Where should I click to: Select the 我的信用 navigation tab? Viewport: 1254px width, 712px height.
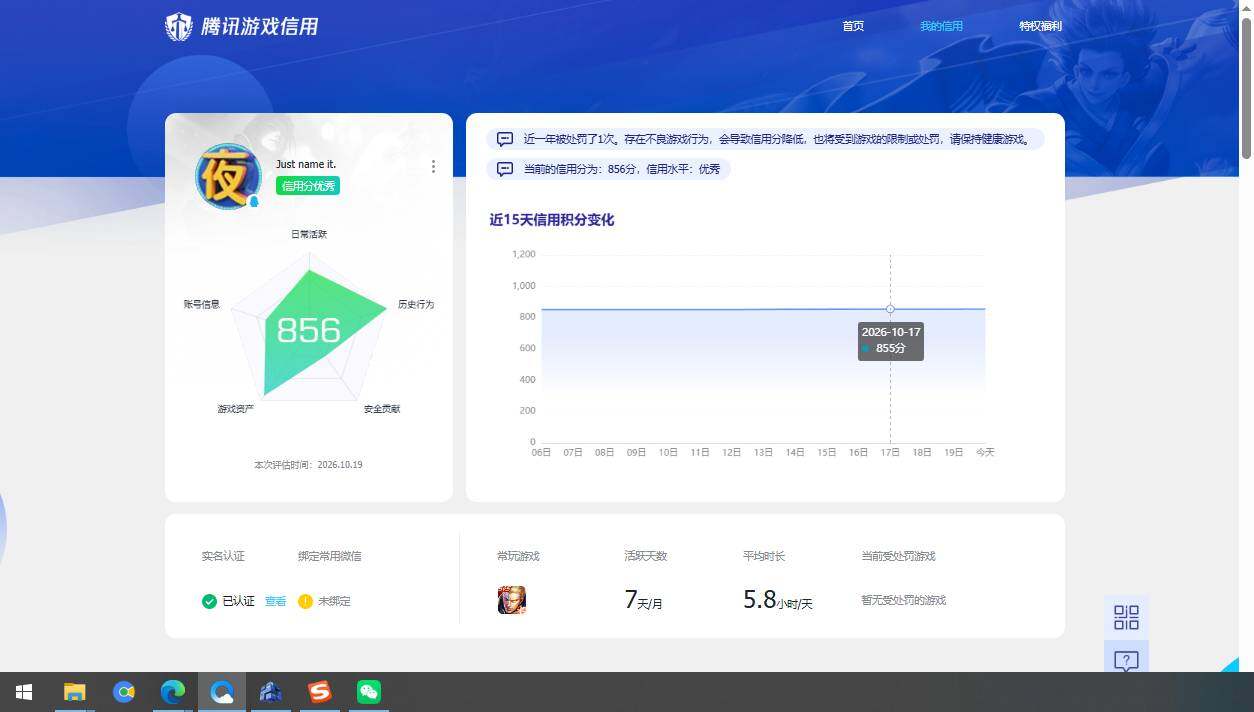pyautogui.click(x=941, y=26)
